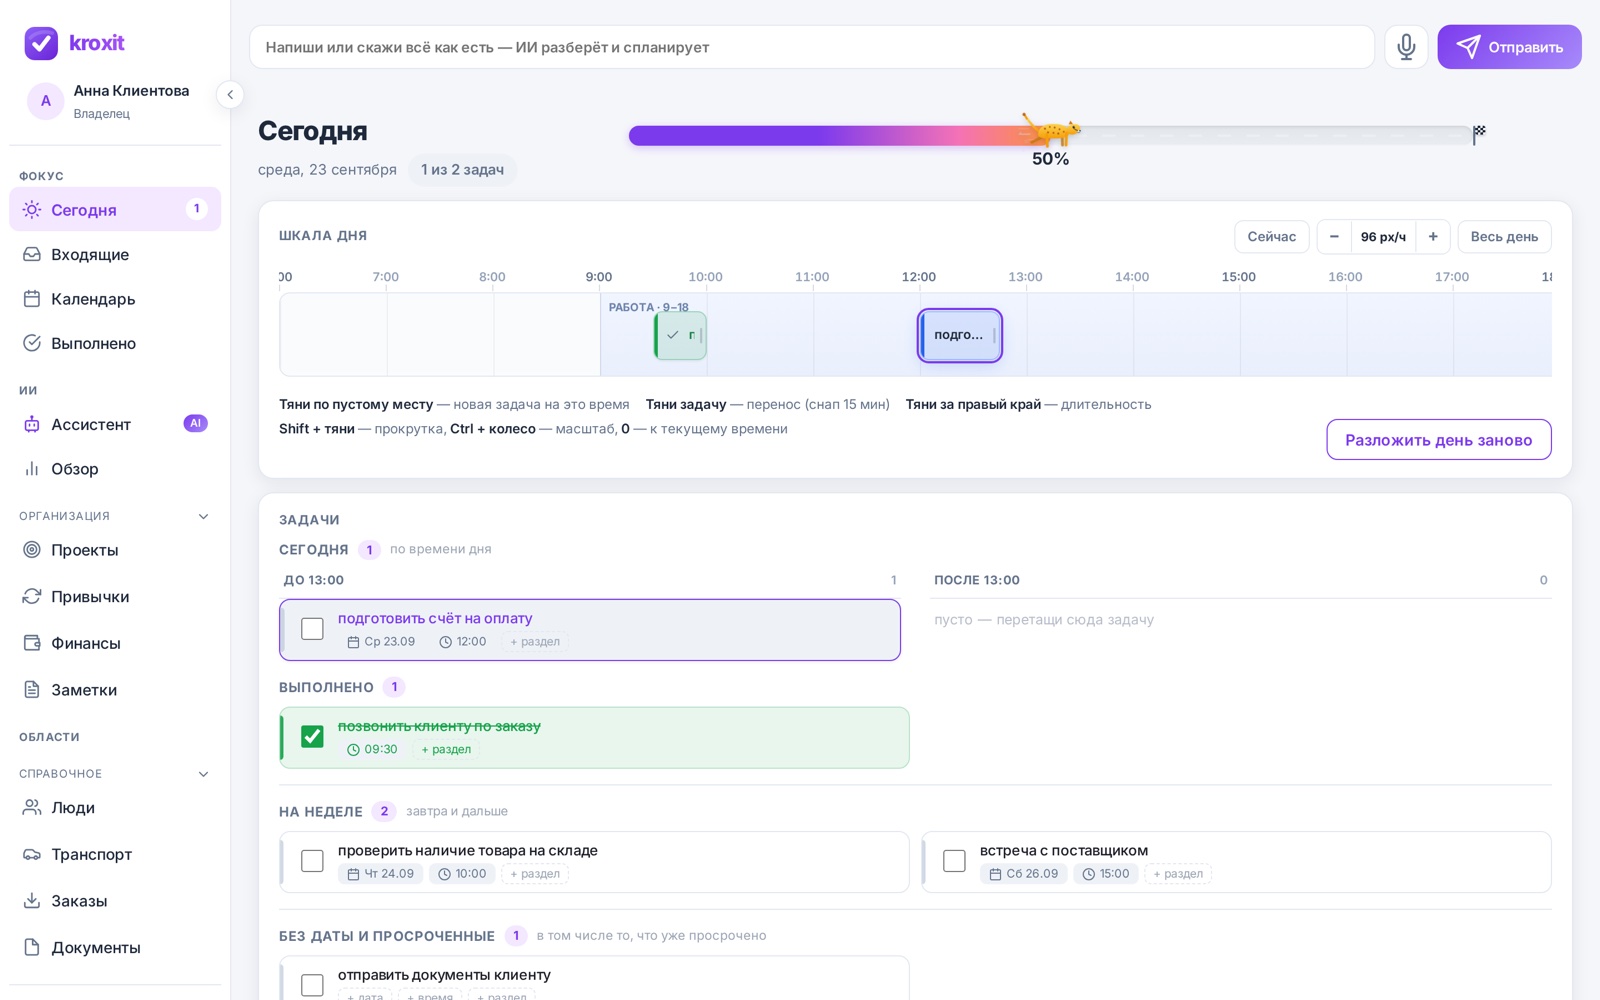Click Разложить день заново button
Image resolution: width=1600 pixels, height=1000 pixels.
pos(1438,440)
